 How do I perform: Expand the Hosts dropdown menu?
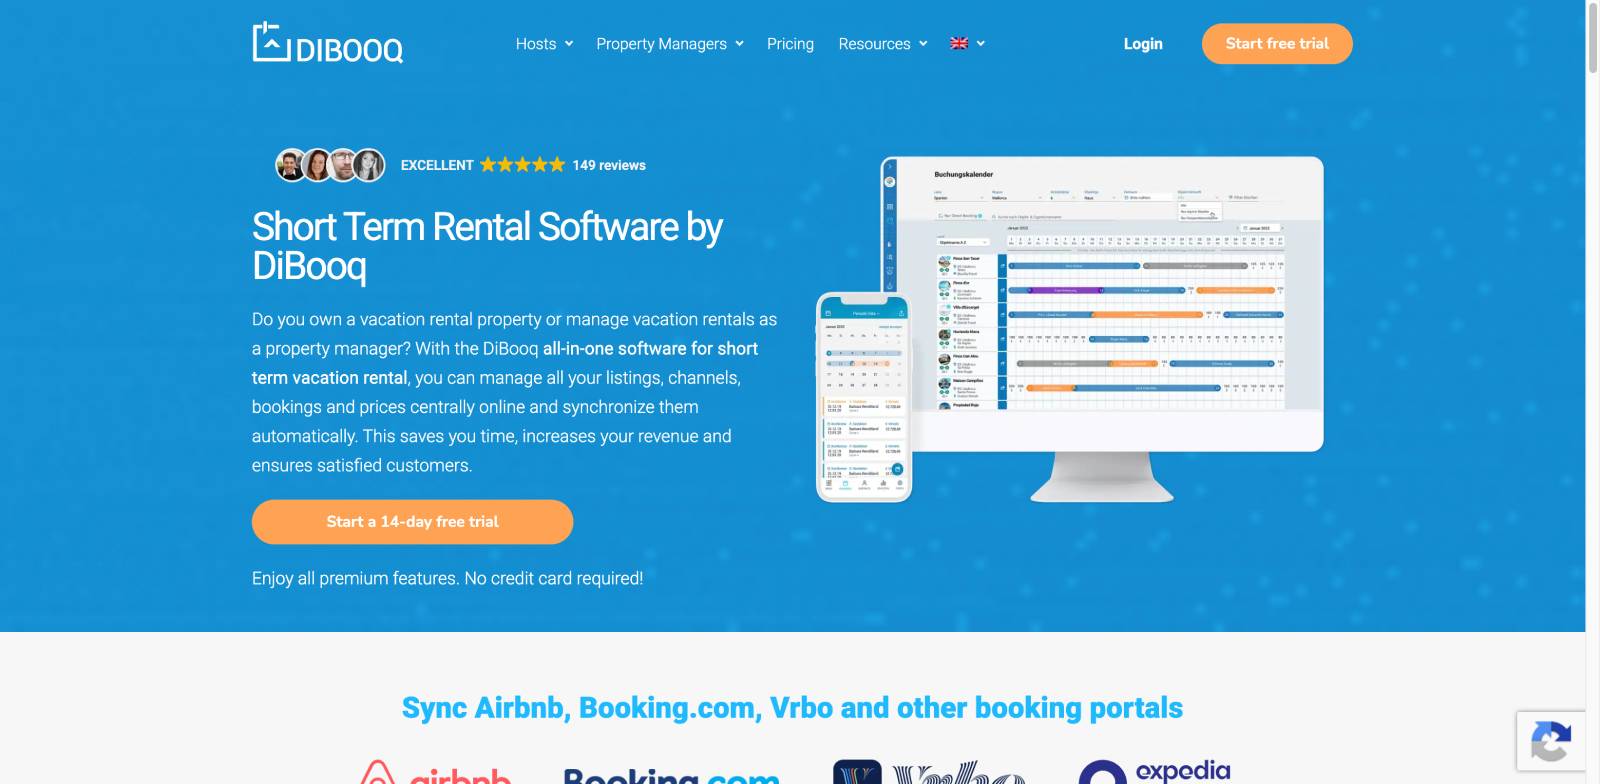tap(544, 44)
